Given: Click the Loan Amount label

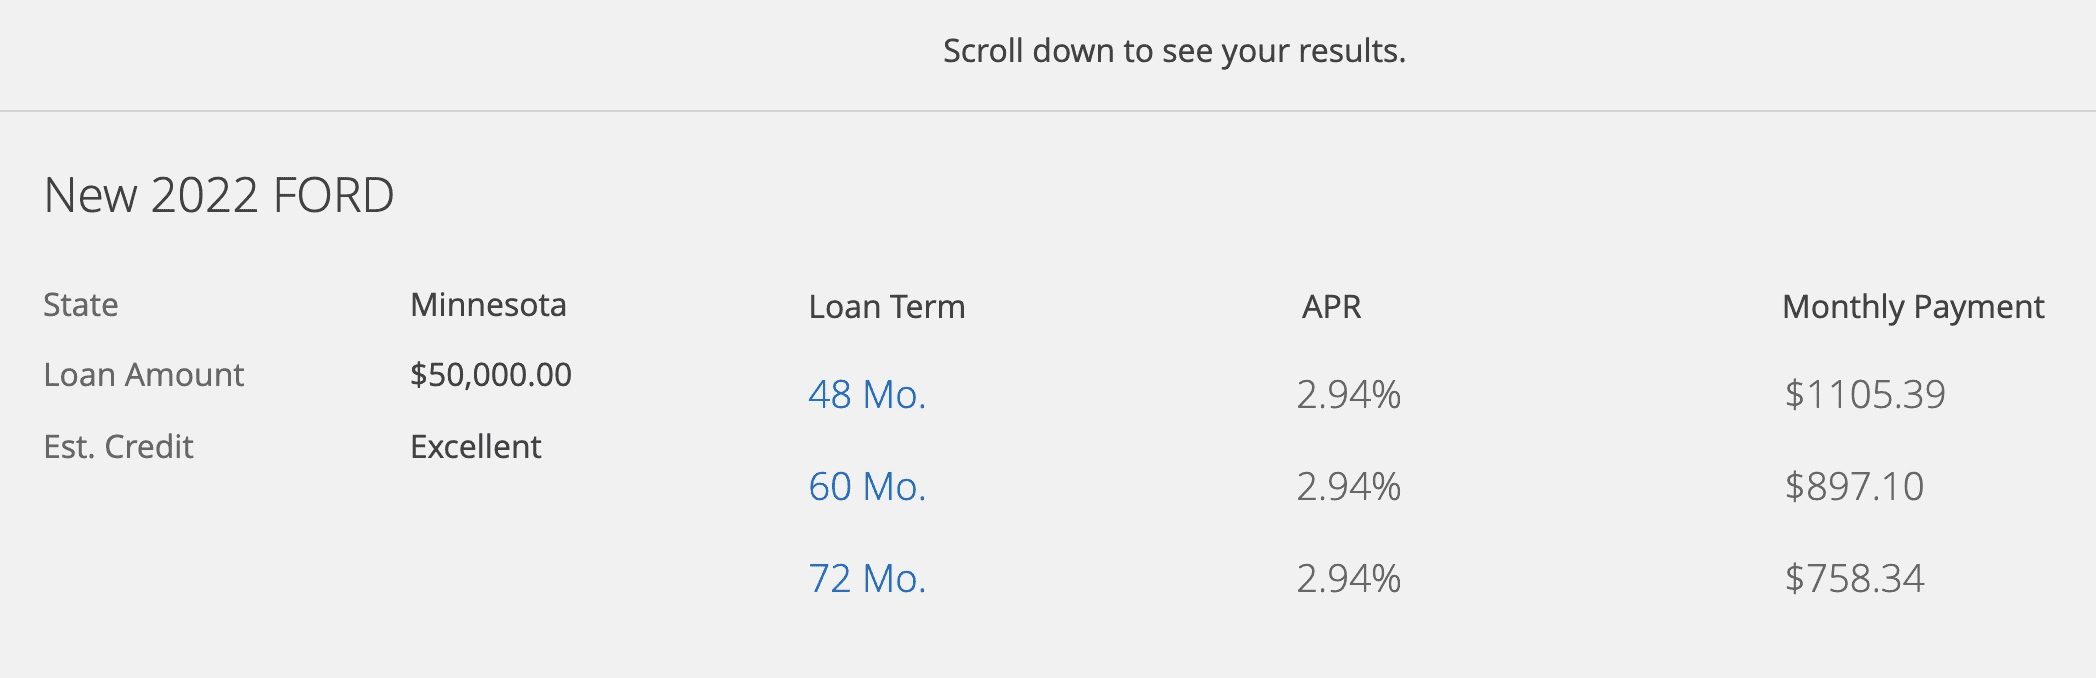Looking at the screenshot, I should [144, 375].
